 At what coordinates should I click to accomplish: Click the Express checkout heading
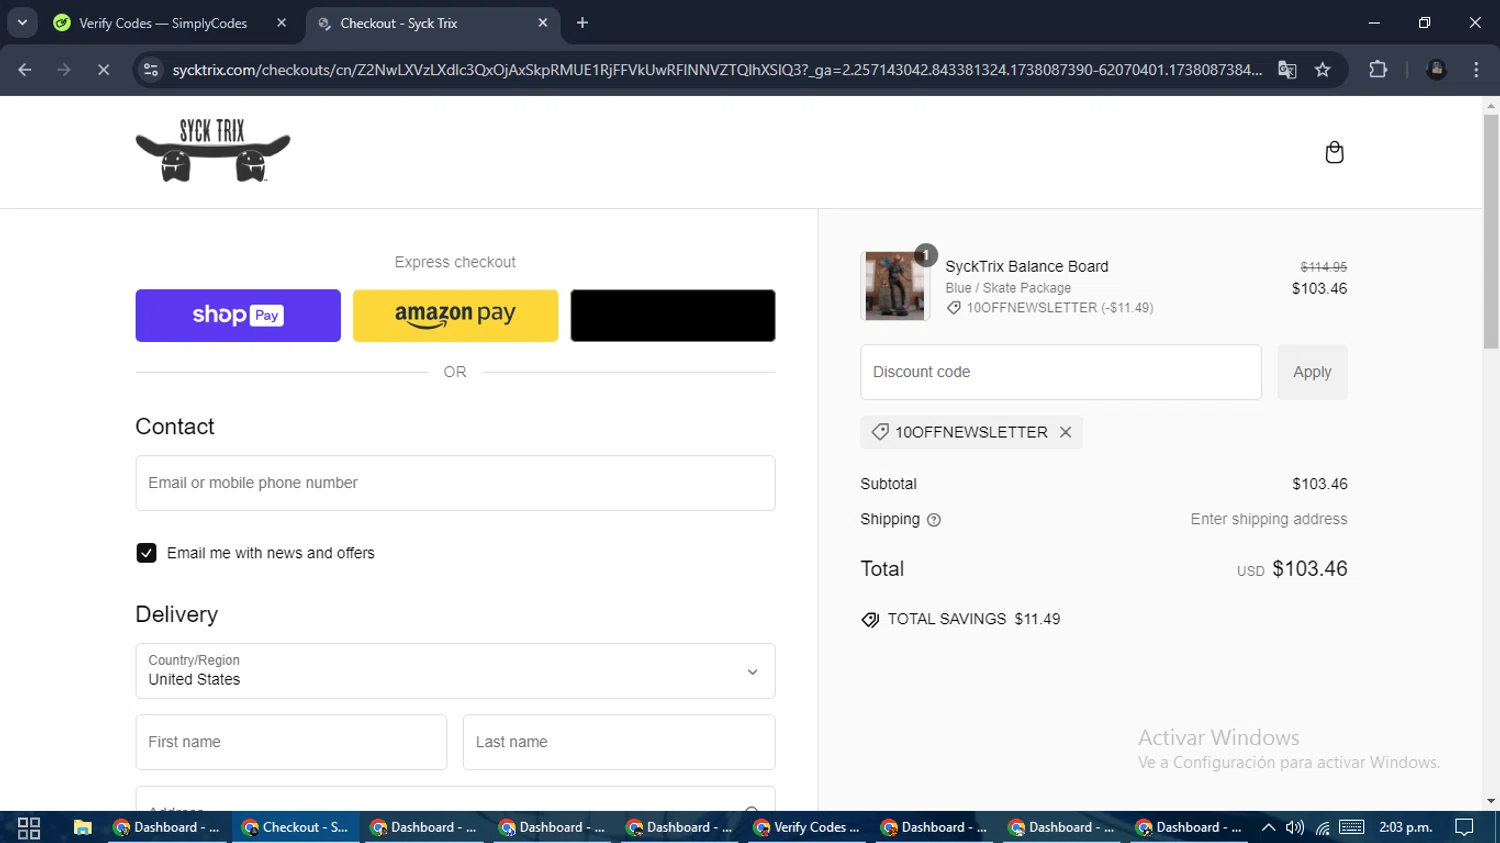click(x=455, y=262)
